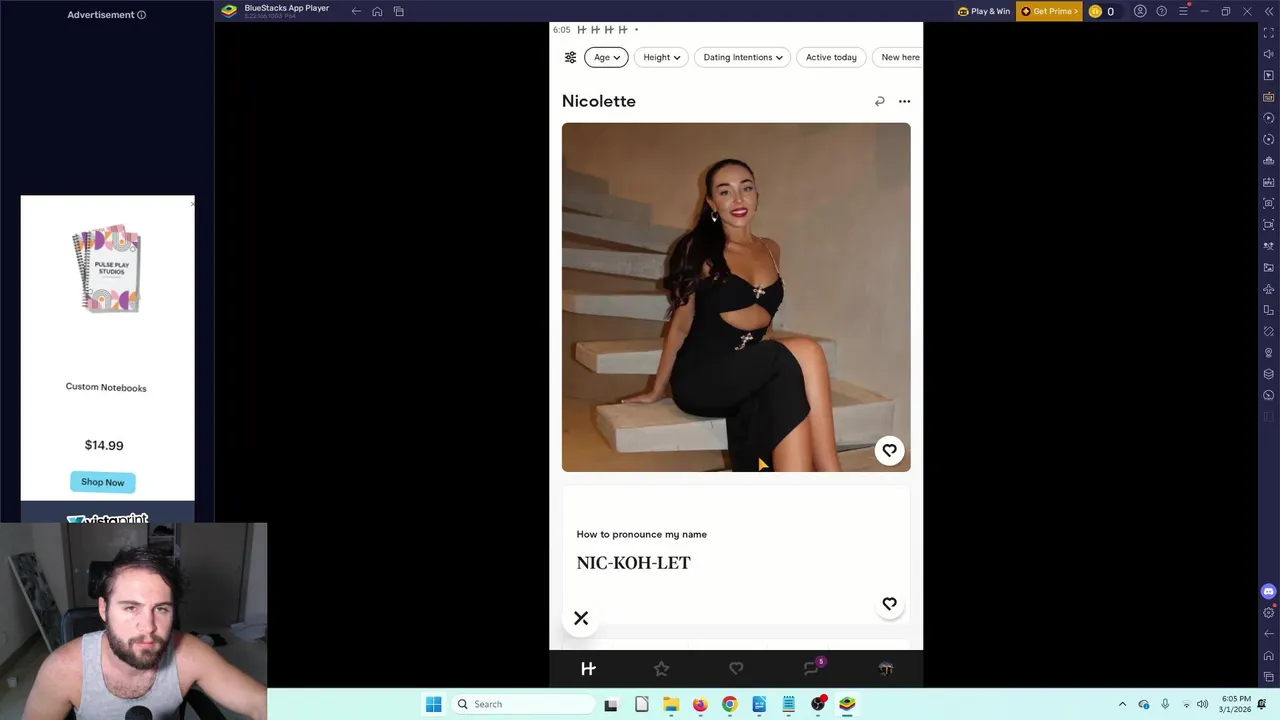Open File Explorer from the taskbar

click(671, 704)
